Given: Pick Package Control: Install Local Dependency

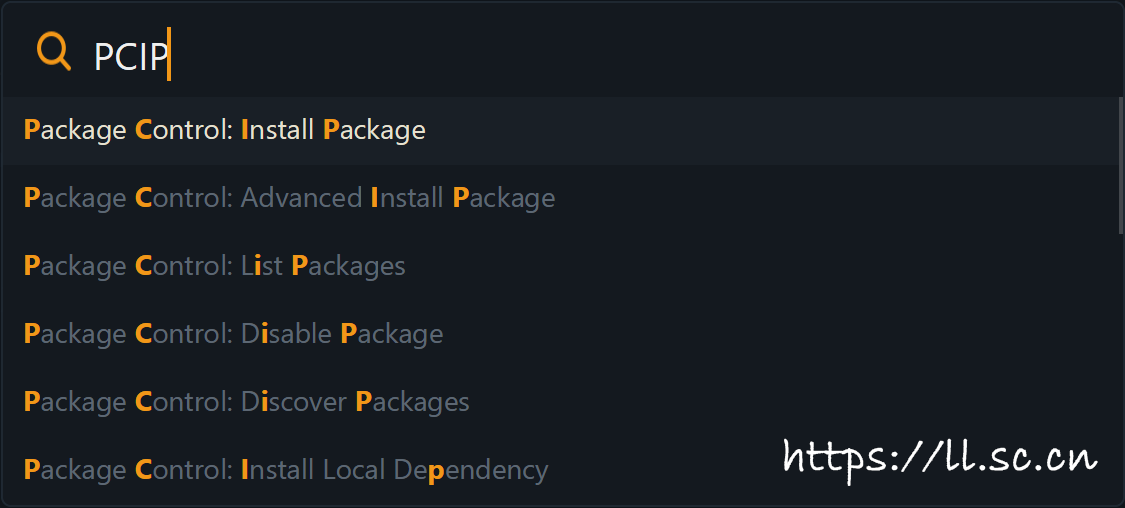Looking at the screenshot, I should [x=285, y=470].
